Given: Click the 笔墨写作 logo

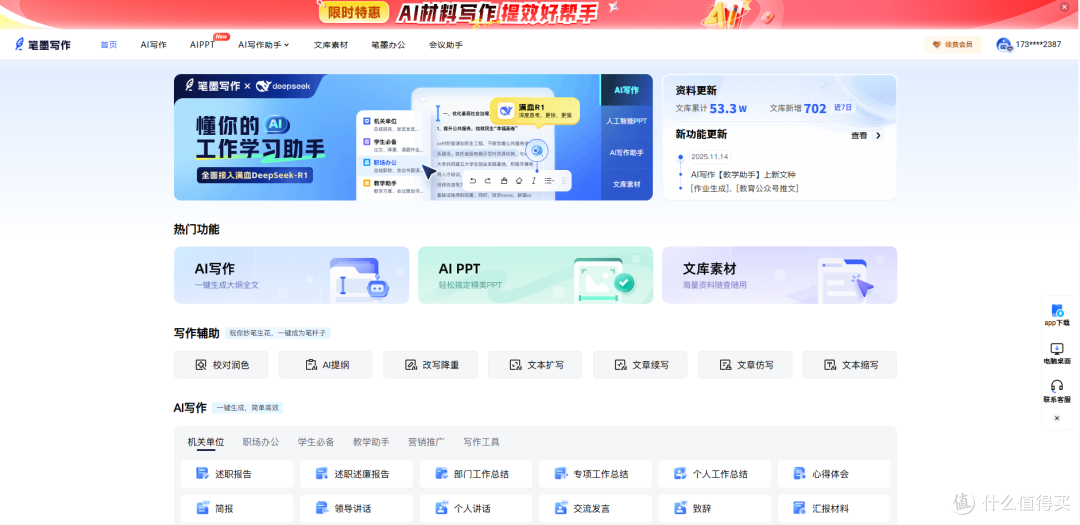Looking at the screenshot, I should 43,45.
